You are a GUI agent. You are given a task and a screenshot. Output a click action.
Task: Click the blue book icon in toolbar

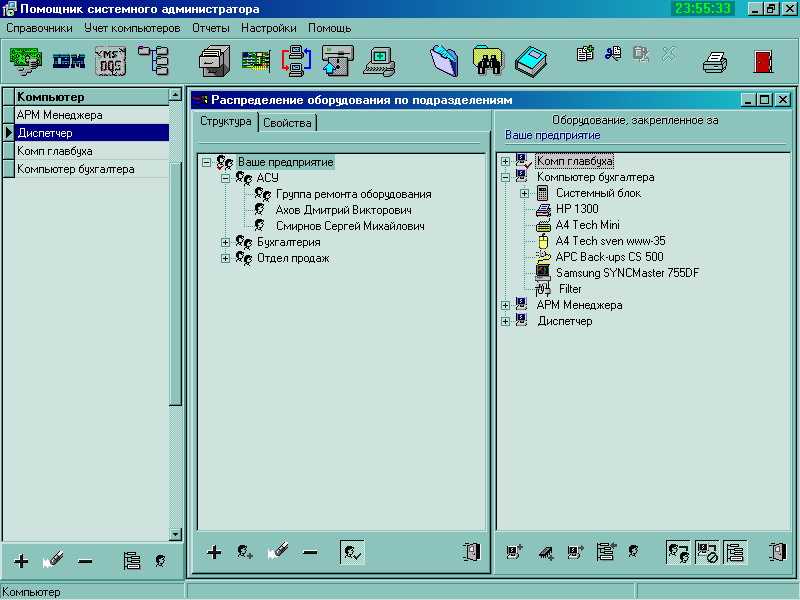click(531, 61)
